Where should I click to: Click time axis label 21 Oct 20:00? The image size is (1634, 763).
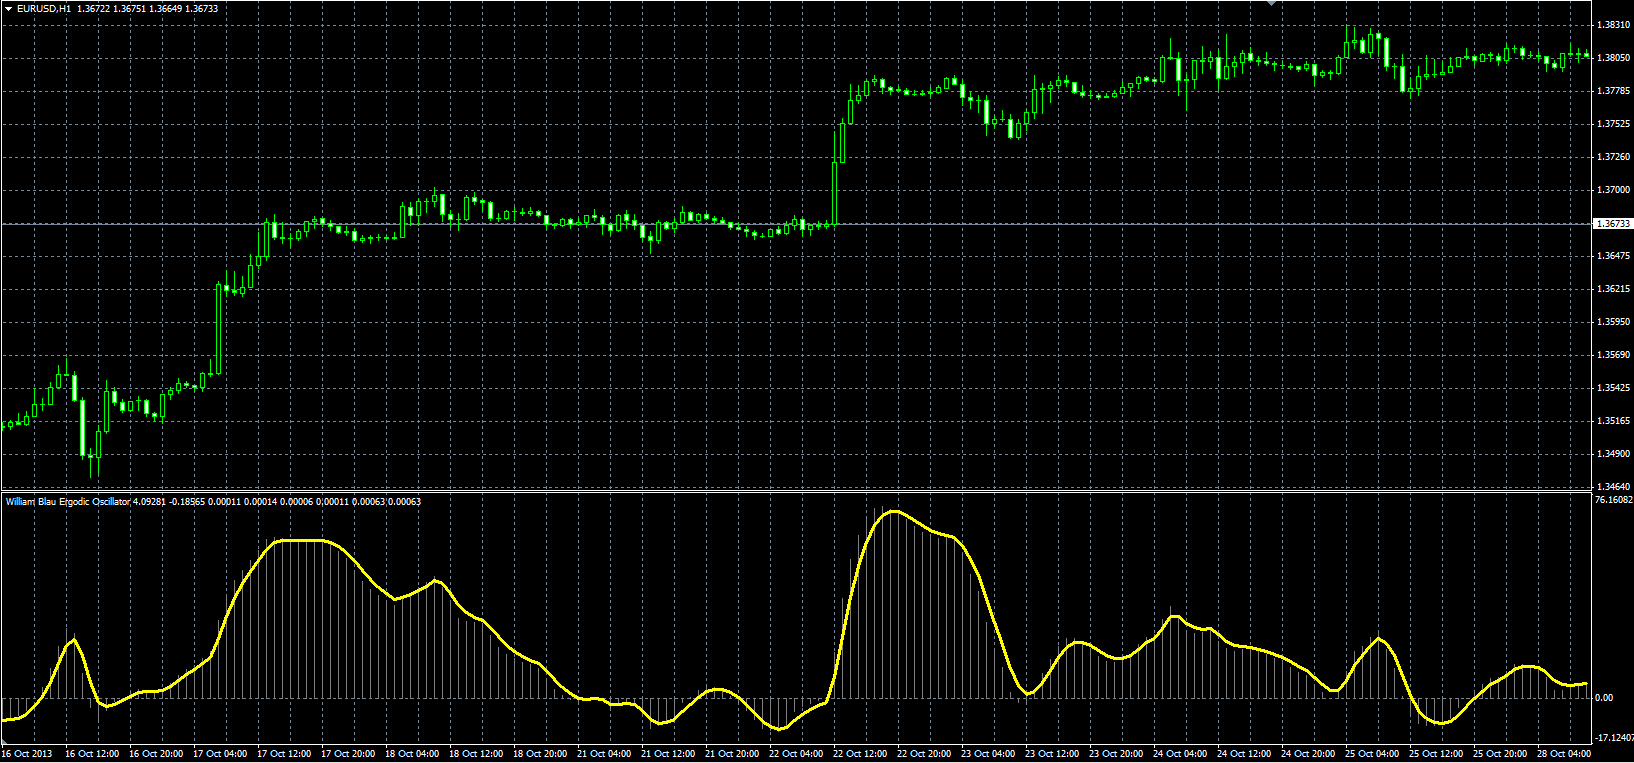pos(732,754)
